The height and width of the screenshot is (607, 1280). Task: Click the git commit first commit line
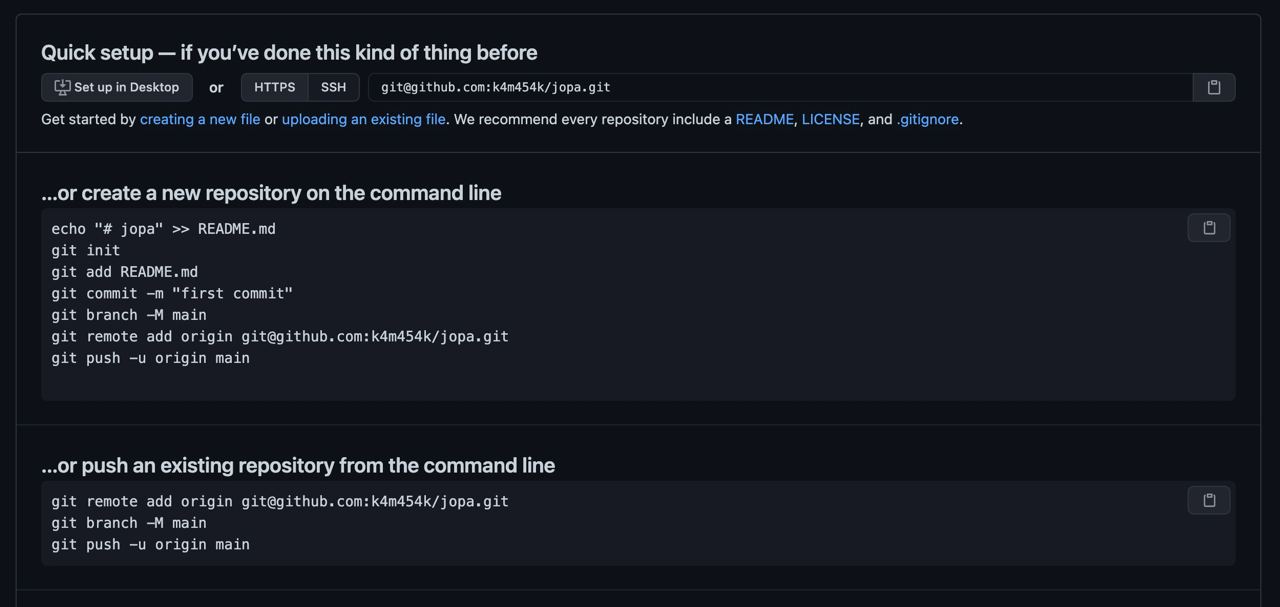[172, 293]
